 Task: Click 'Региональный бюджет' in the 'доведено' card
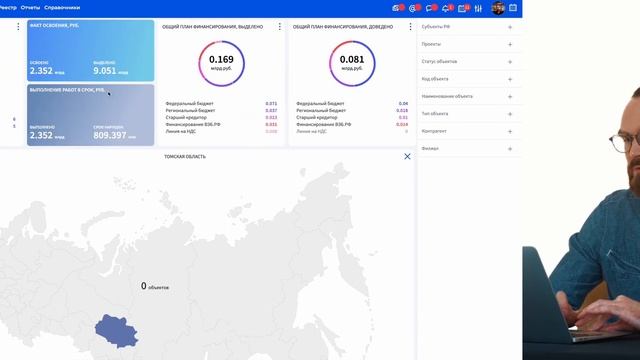click(321, 111)
